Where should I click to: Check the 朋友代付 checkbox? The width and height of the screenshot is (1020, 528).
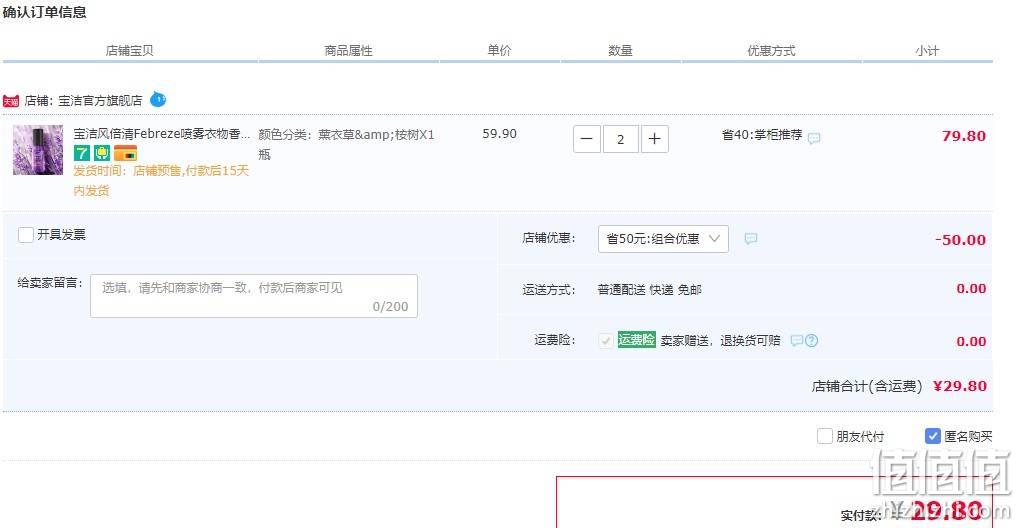pos(824,436)
